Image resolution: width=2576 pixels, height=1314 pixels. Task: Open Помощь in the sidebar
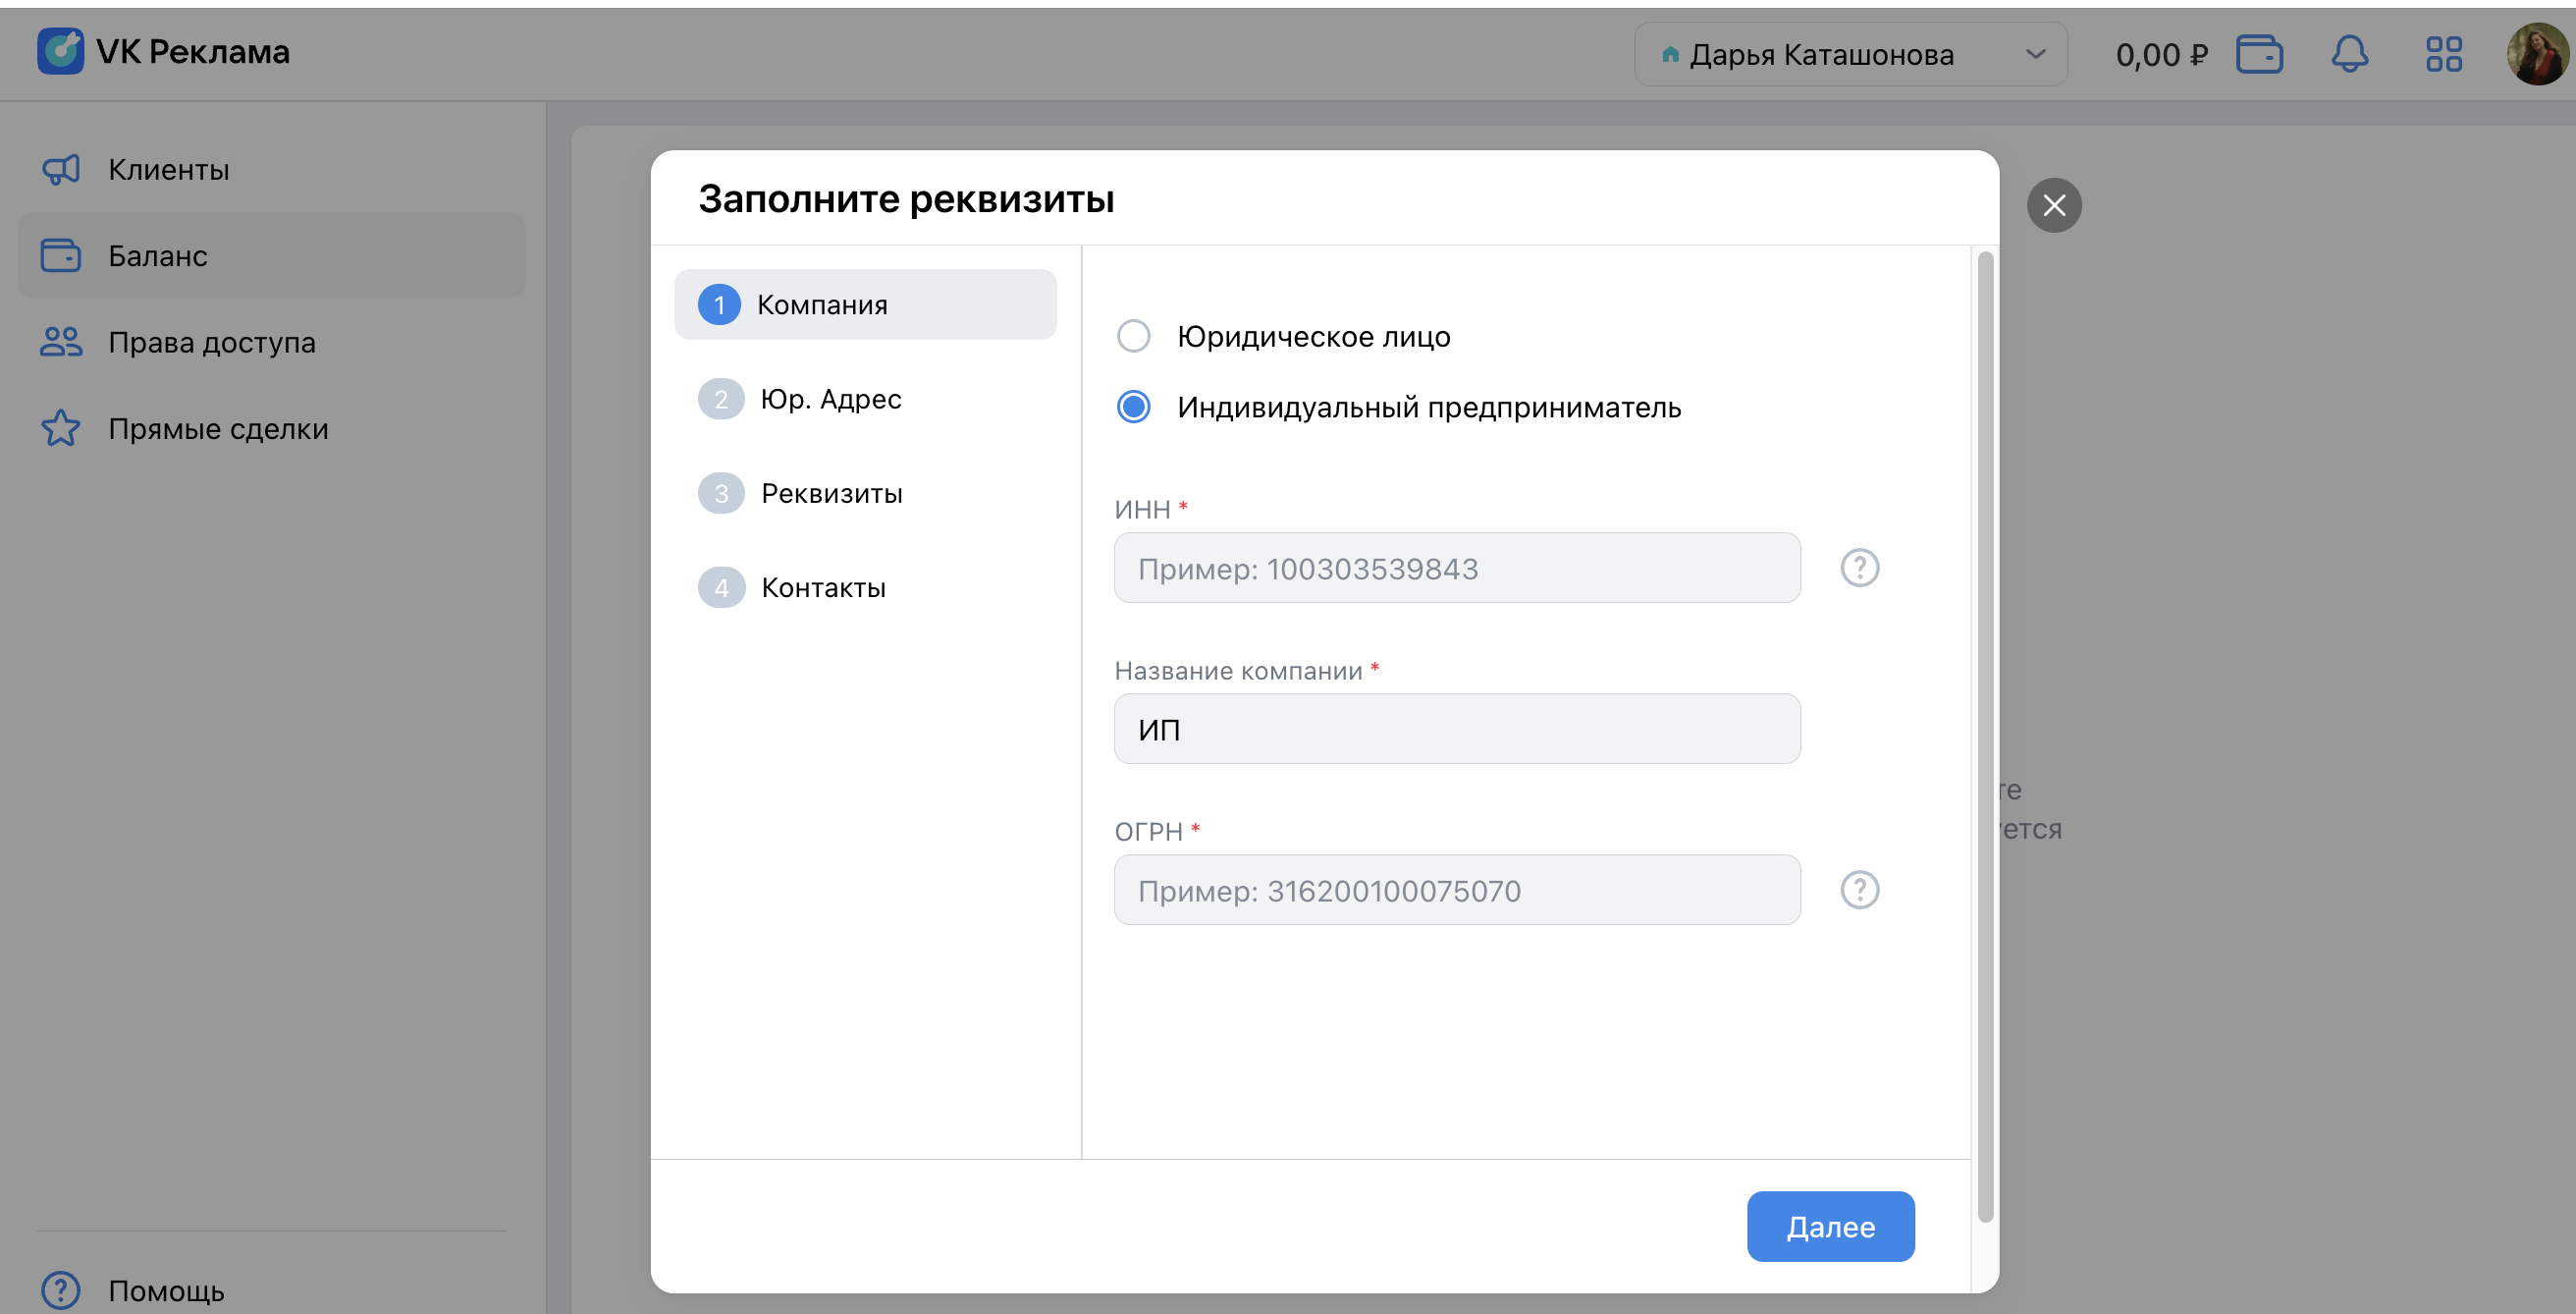click(271, 1290)
